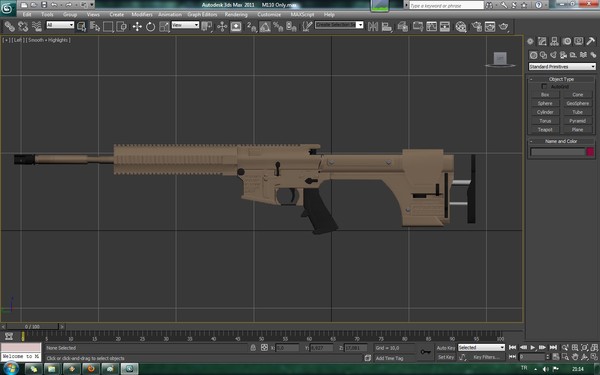Click the Select and Link tool
Screen dimensions: 600x375
[x=10, y=26]
